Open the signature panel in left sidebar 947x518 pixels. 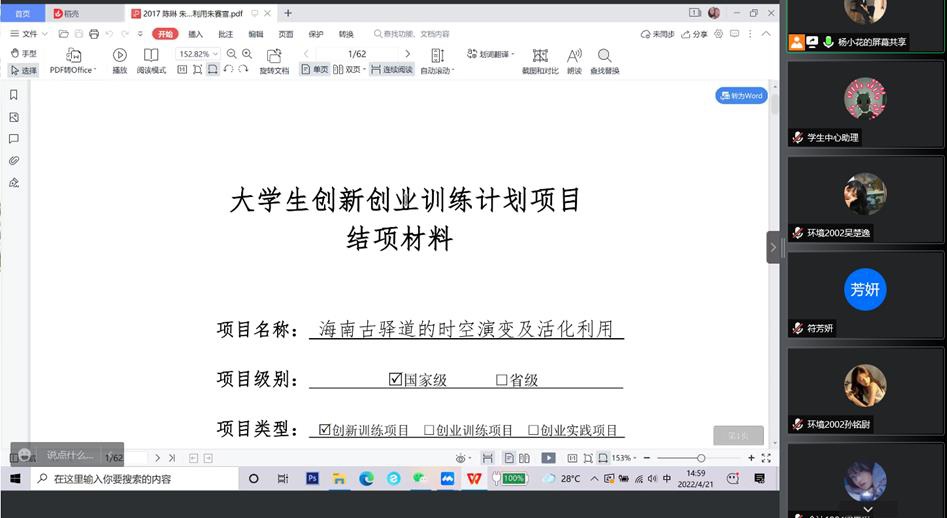coord(14,182)
